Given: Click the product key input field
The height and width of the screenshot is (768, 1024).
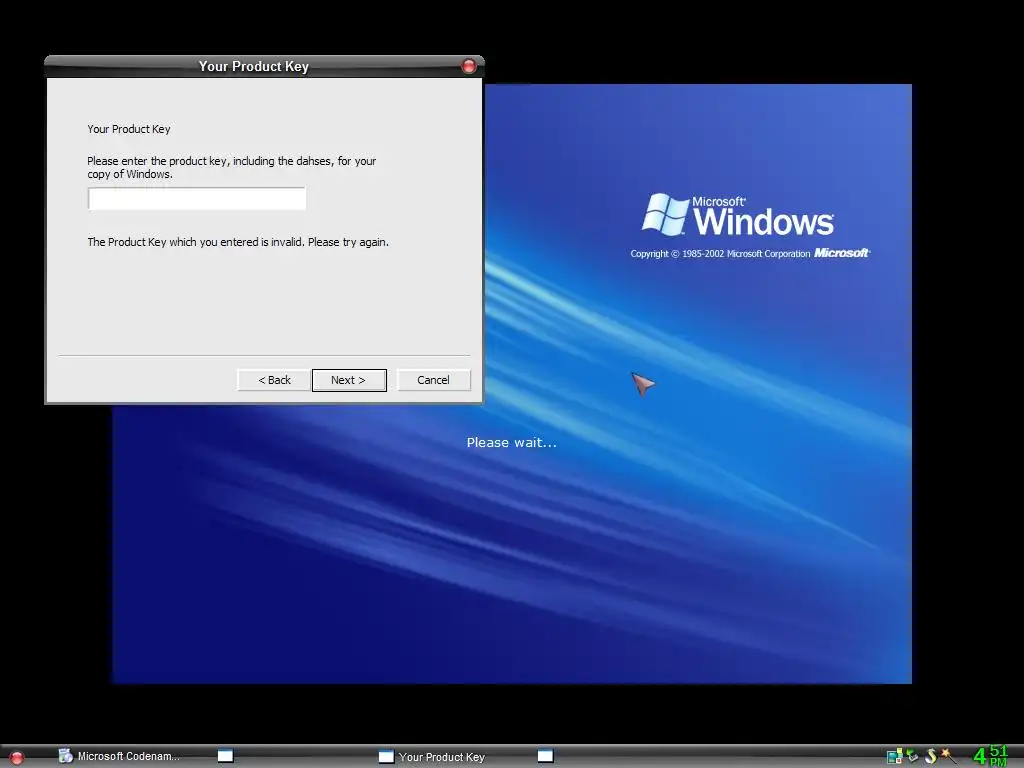Looking at the screenshot, I should tap(197, 199).
